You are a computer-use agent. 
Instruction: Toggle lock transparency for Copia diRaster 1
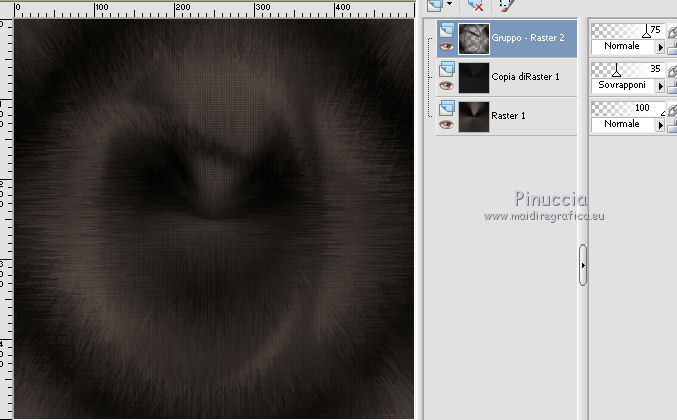tap(672, 87)
